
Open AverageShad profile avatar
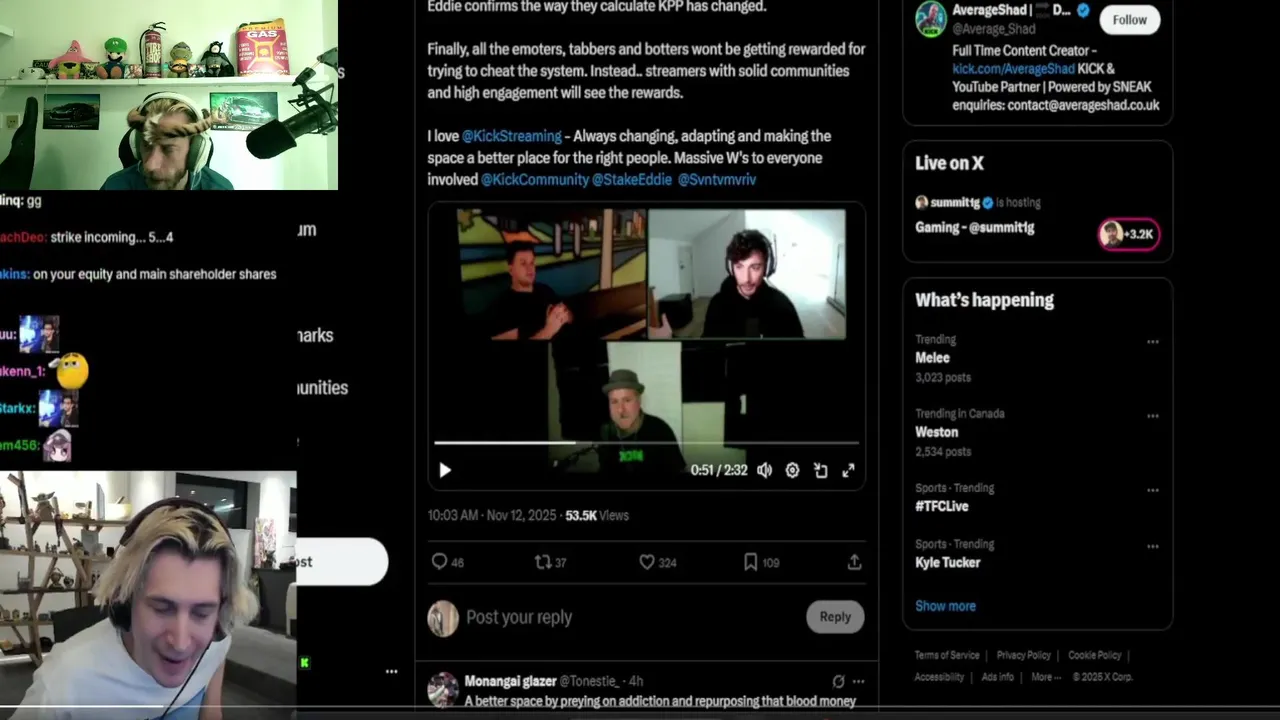pos(930,19)
